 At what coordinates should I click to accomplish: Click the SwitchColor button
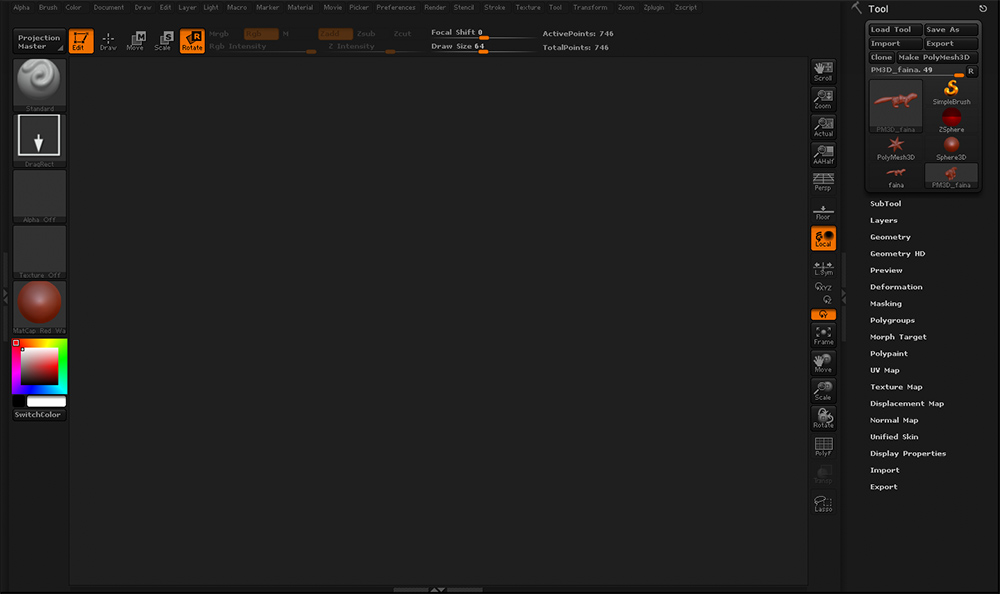(39, 415)
